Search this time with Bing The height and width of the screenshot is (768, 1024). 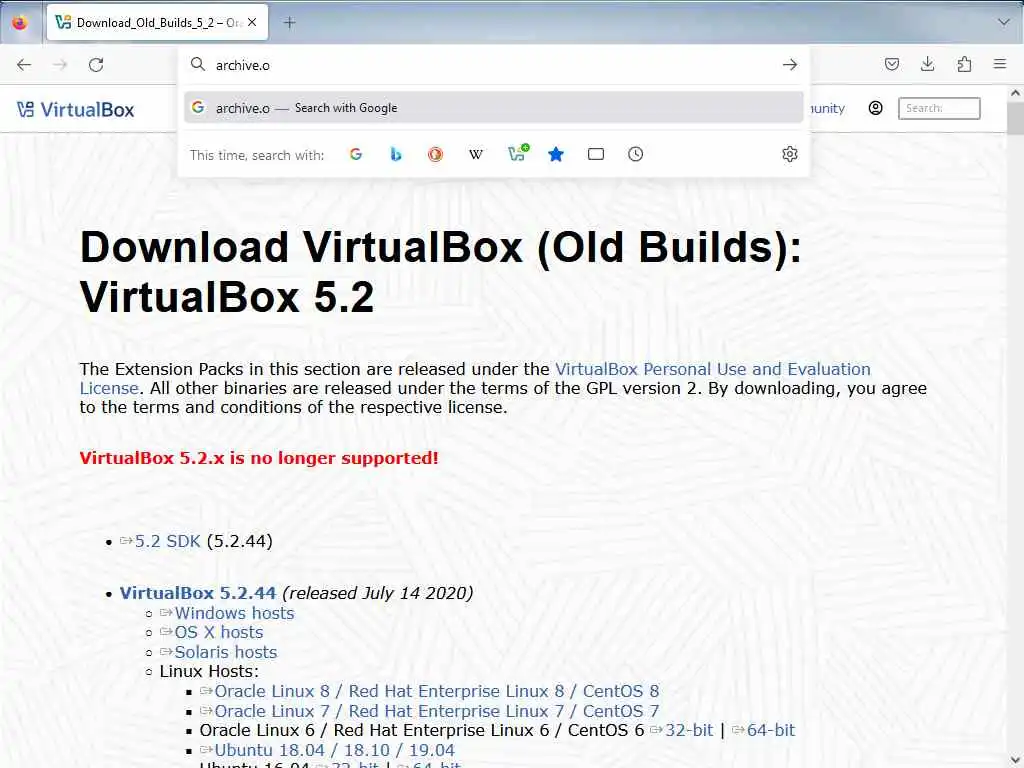(396, 154)
